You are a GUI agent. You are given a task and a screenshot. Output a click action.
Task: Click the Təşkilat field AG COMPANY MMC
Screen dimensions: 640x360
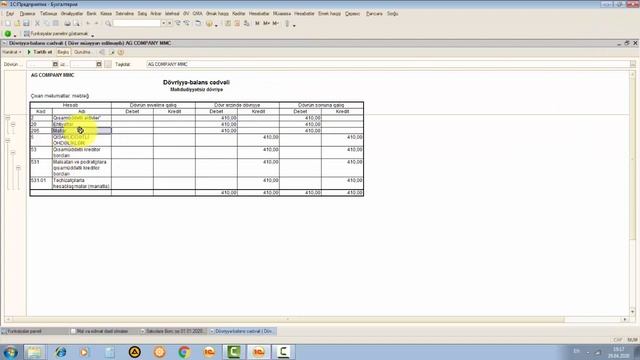388,64
